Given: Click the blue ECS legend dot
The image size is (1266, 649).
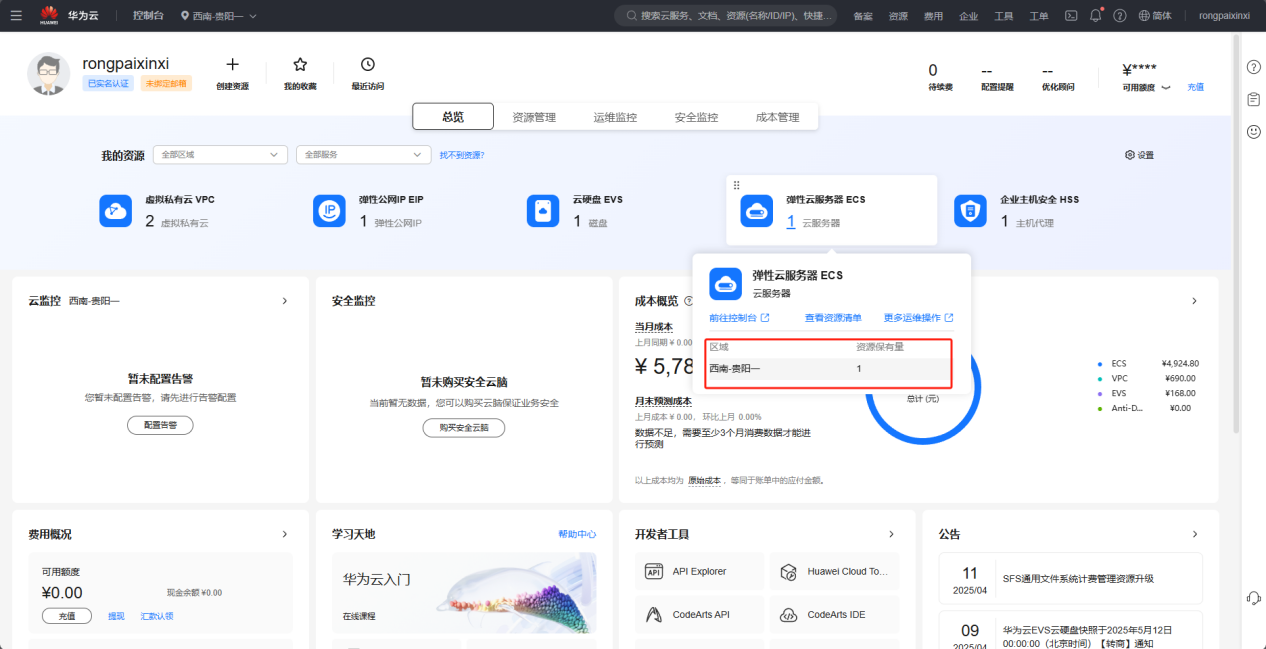Looking at the screenshot, I should pyautogui.click(x=1100, y=364).
